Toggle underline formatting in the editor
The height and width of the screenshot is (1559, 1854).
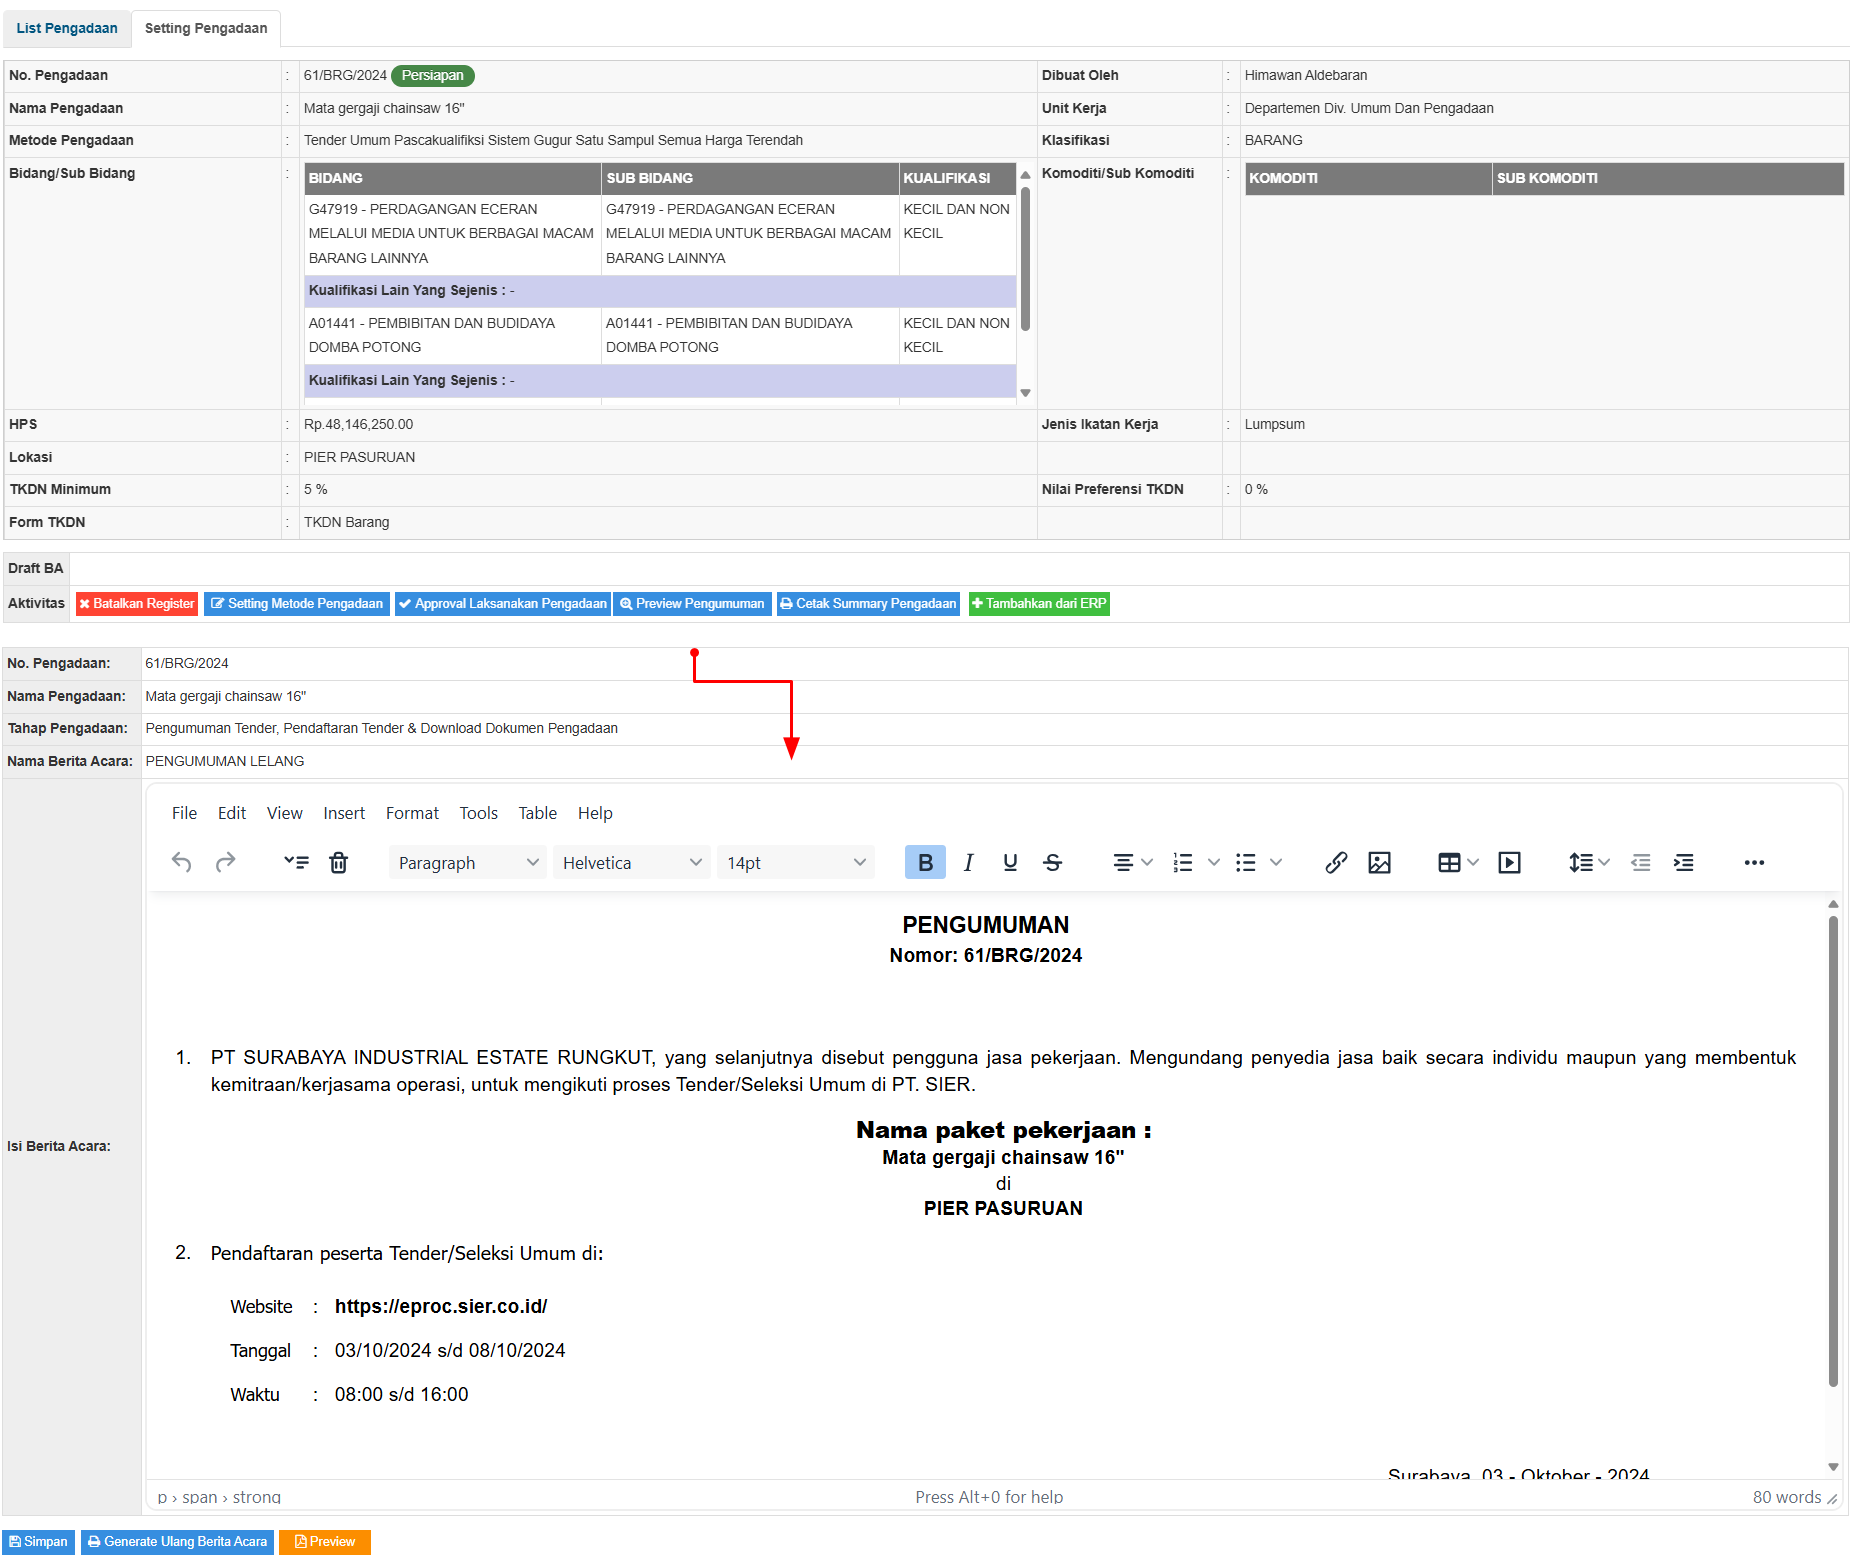coord(1010,863)
